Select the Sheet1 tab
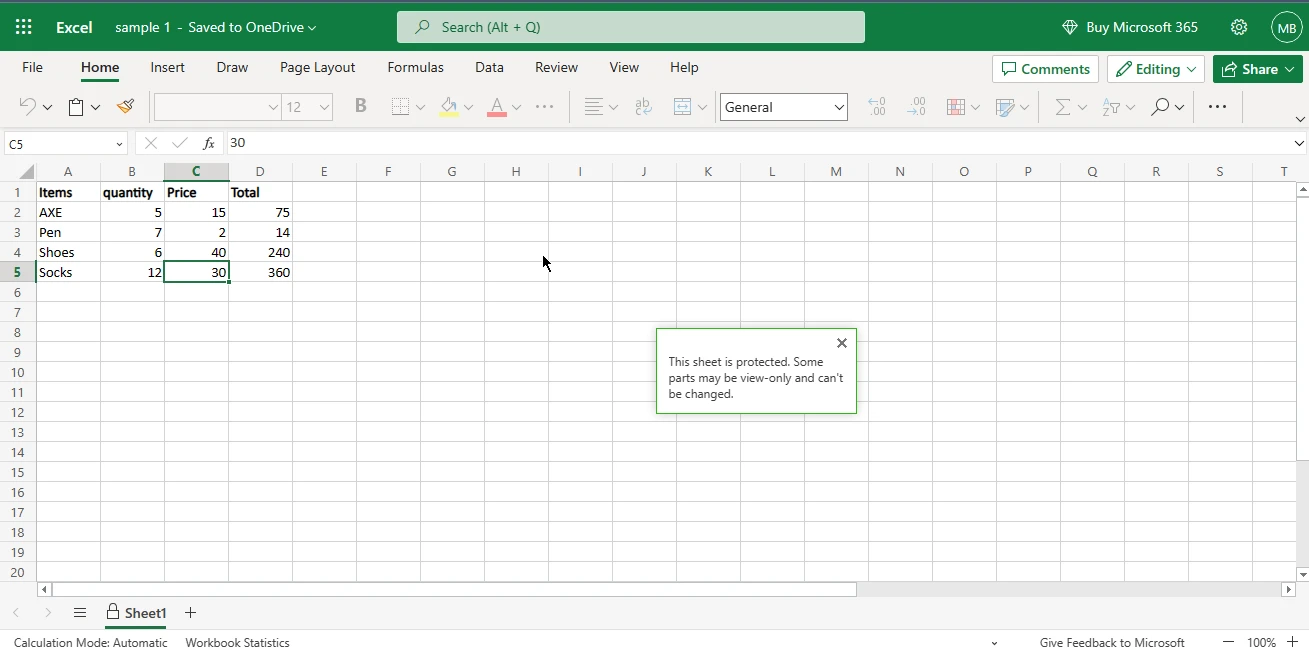The width and height of the screenshot is (1309, 650). 136,613
